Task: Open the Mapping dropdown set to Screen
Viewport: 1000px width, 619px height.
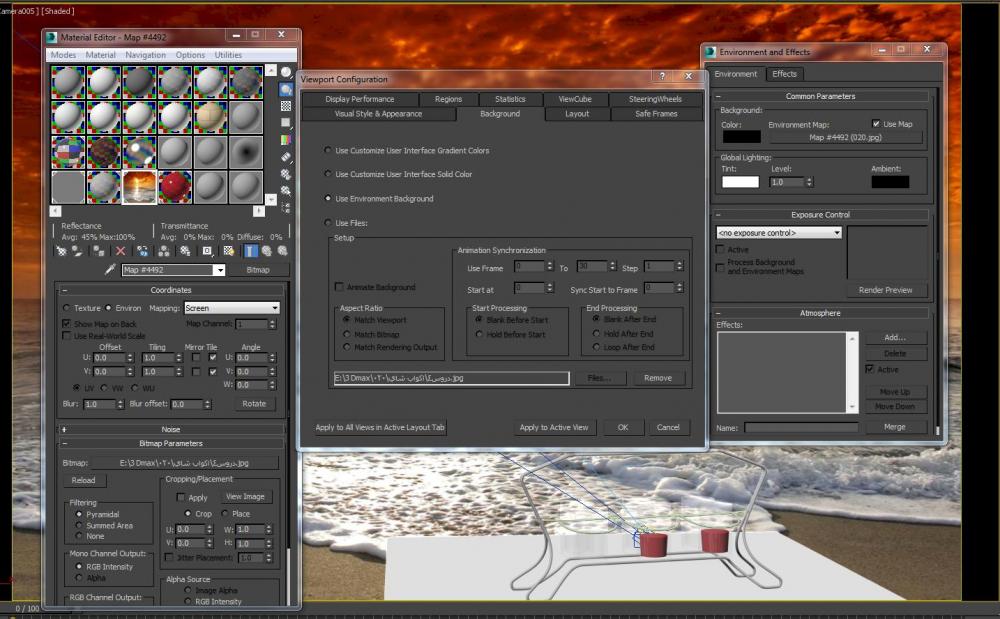Action: tap(232, 308)
